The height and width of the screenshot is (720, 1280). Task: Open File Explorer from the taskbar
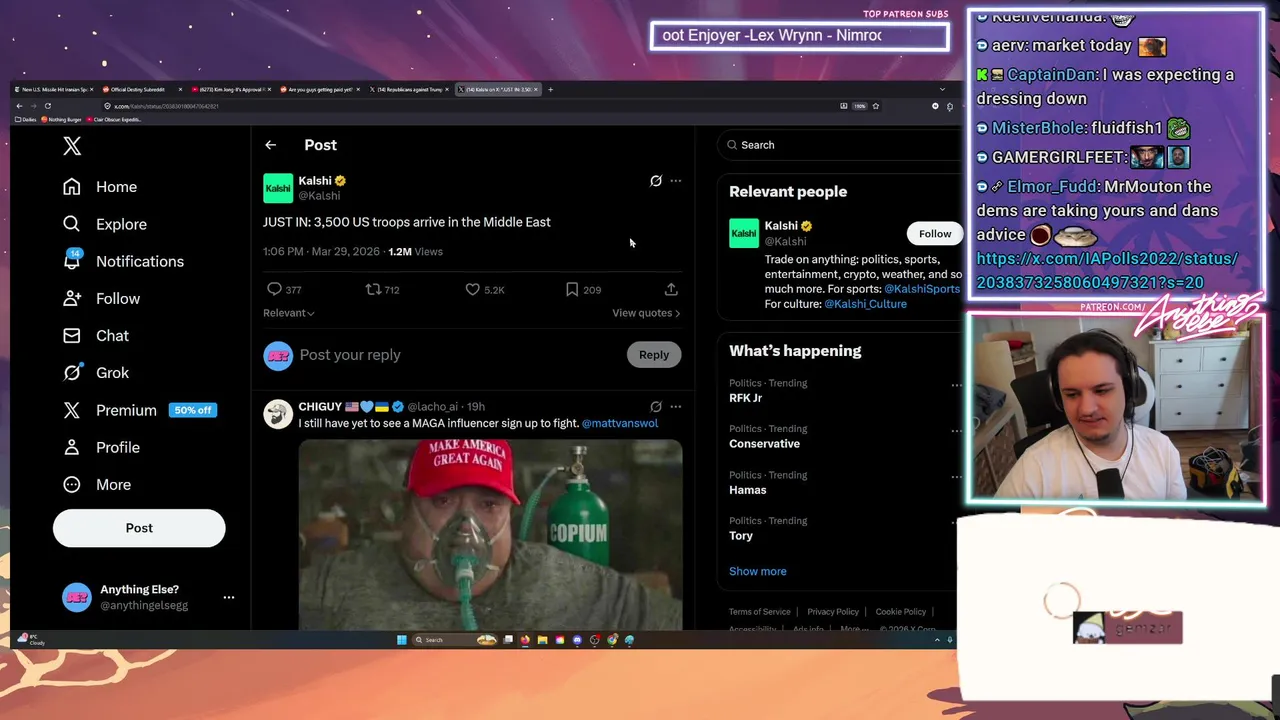[542, 640]
